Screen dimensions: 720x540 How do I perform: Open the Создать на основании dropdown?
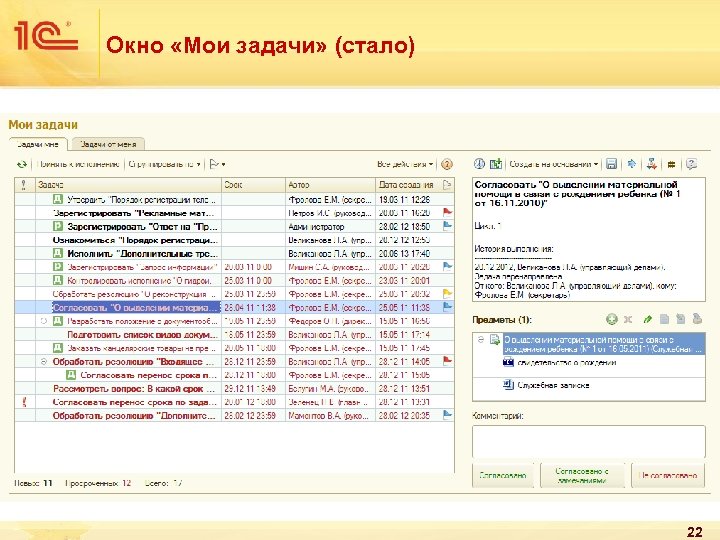[x=554, y=164]
